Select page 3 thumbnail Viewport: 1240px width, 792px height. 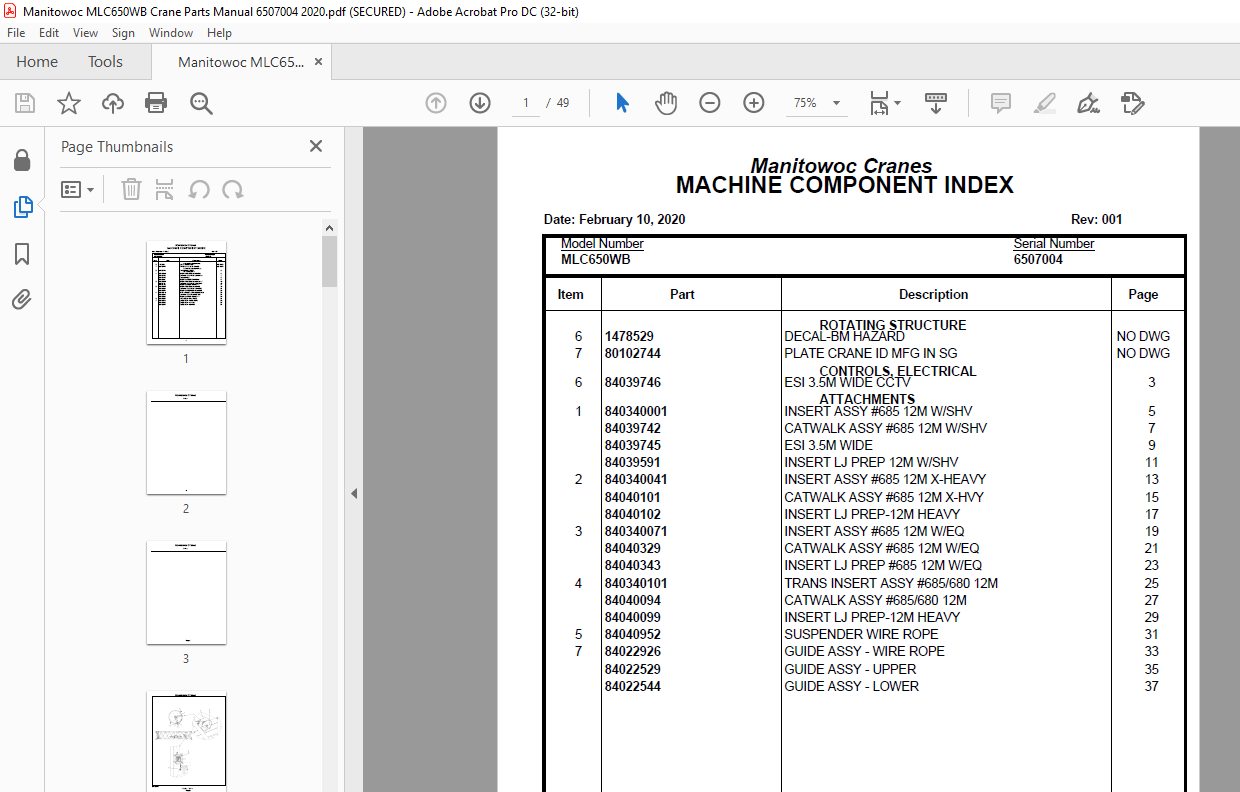click(186, 592)
